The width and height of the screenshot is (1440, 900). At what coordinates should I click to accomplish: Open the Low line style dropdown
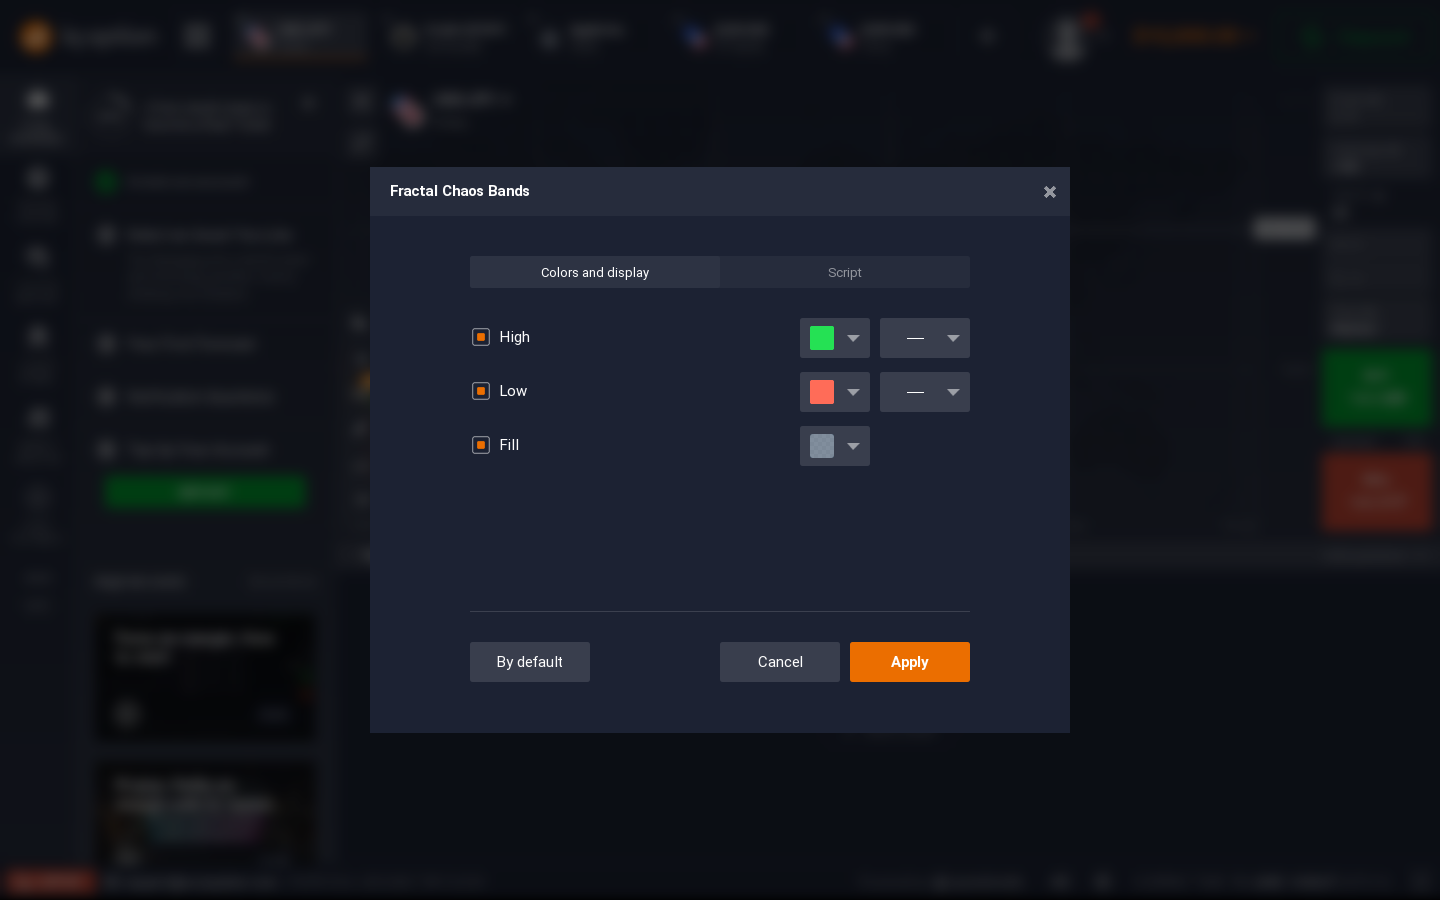tap(925, 392)
